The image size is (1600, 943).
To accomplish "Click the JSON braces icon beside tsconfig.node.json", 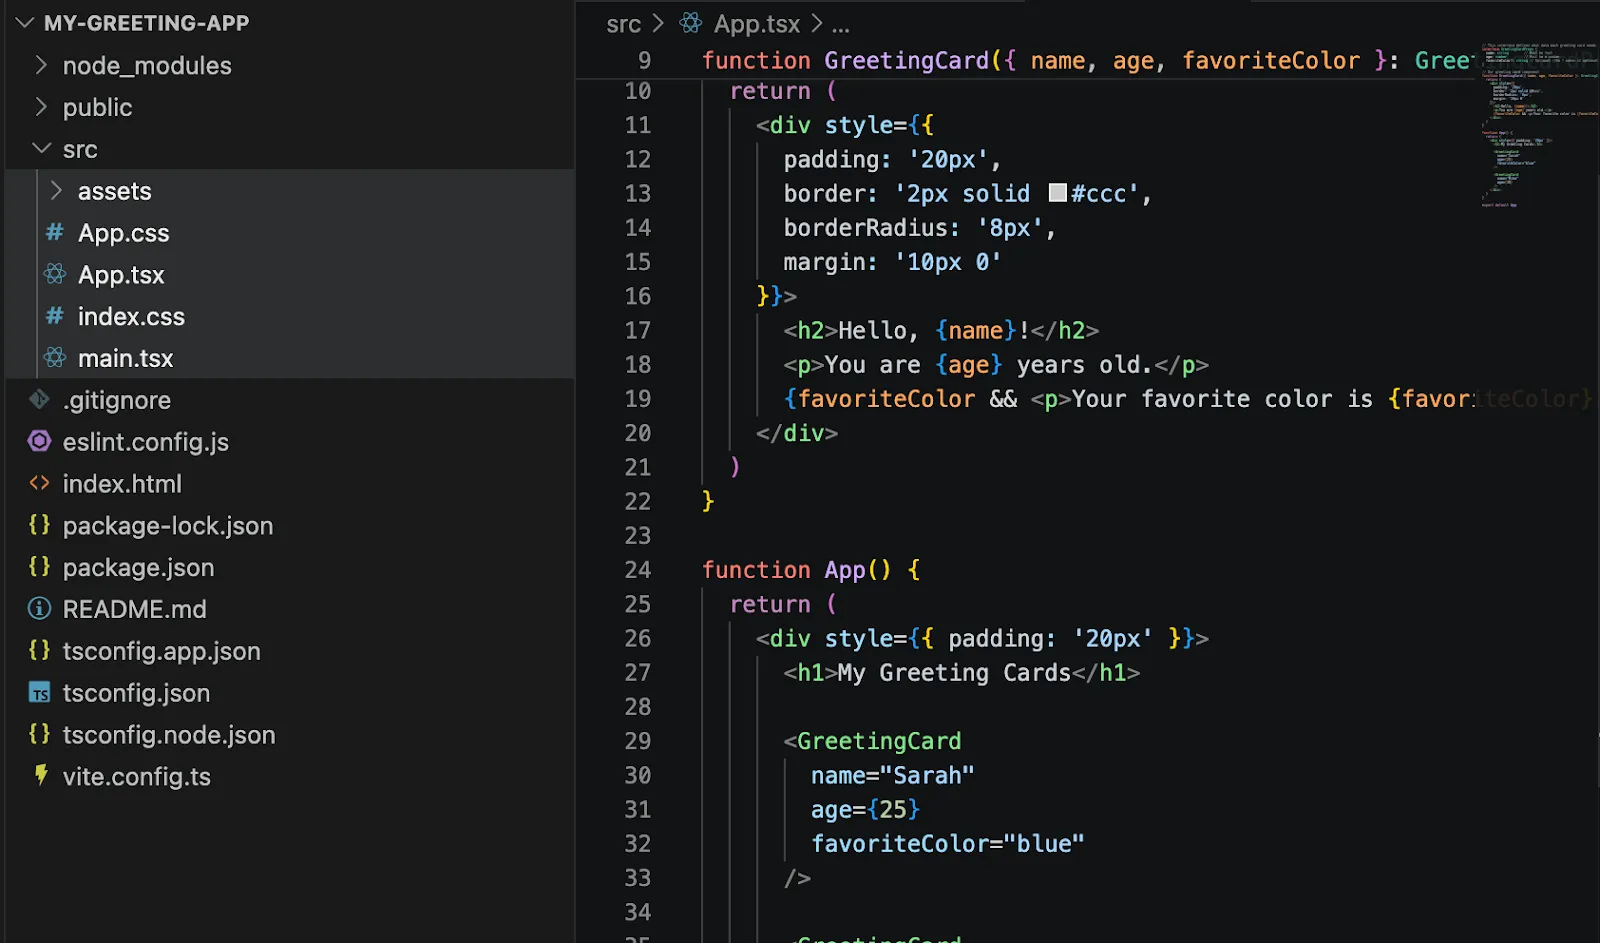I will click(x=39, y=734).
